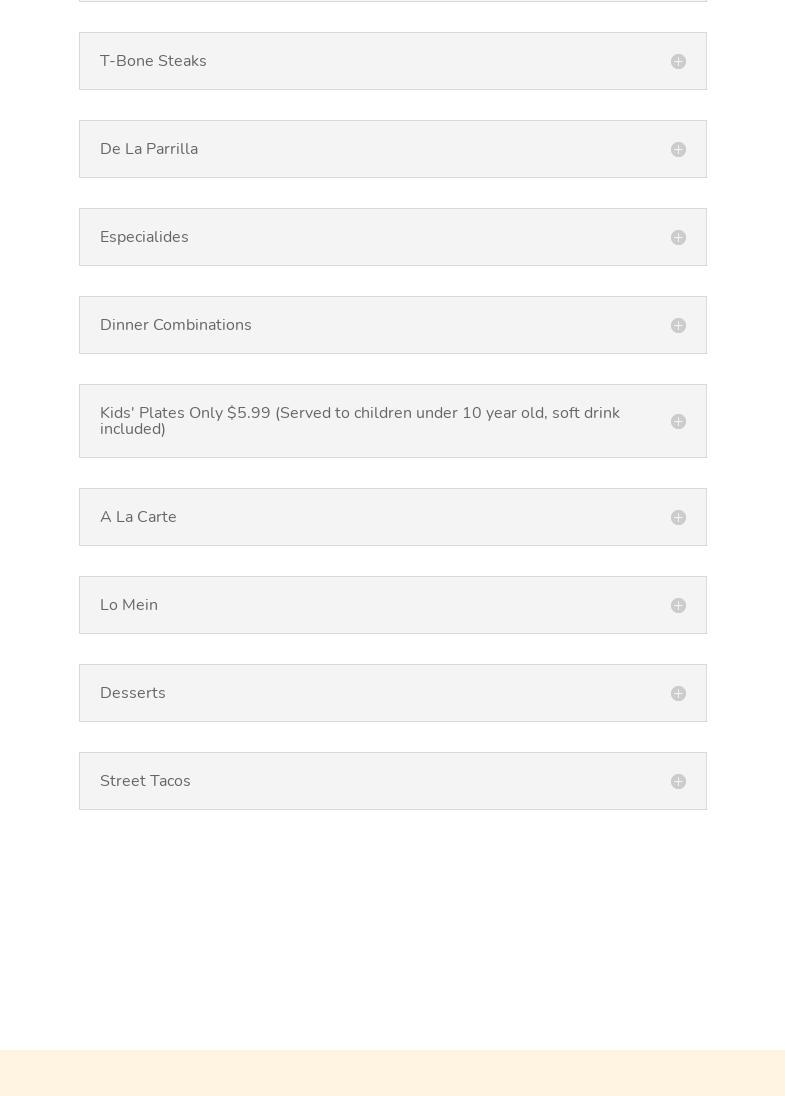Reveal the Desserts section by its title
Image resolution: width=785 pixels, height=1096 pixels.
pos(133,693)
